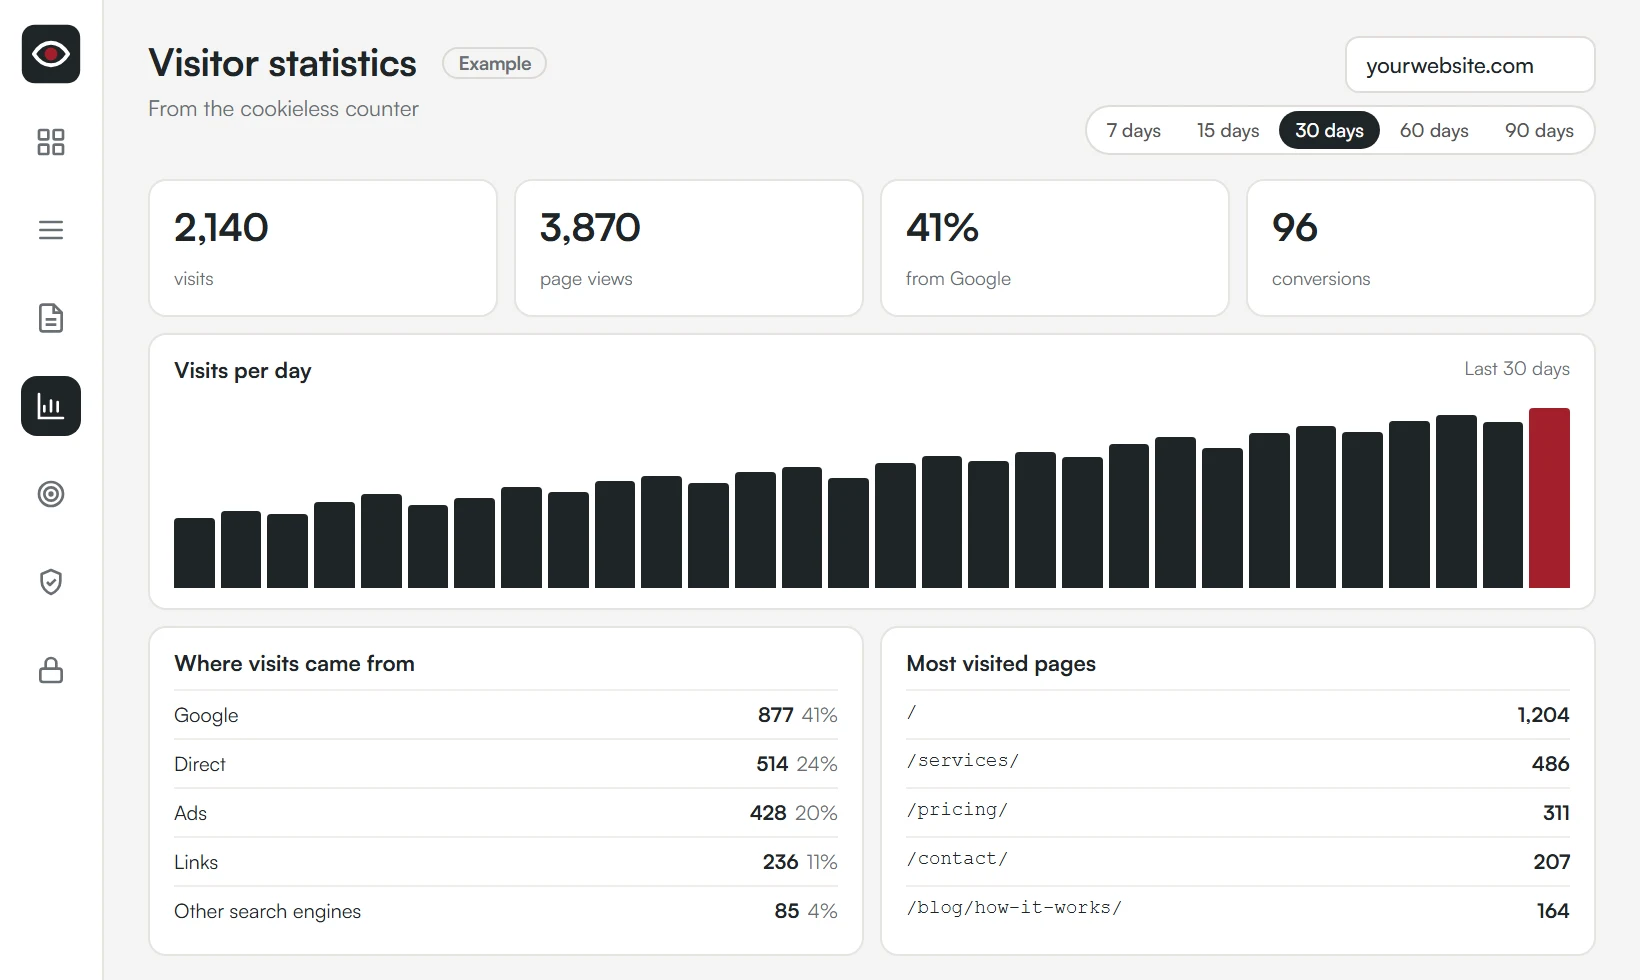This screenshot has height=980, width=1640.
Task: Select the bar chart statistics icon
Action: [51, 406]
